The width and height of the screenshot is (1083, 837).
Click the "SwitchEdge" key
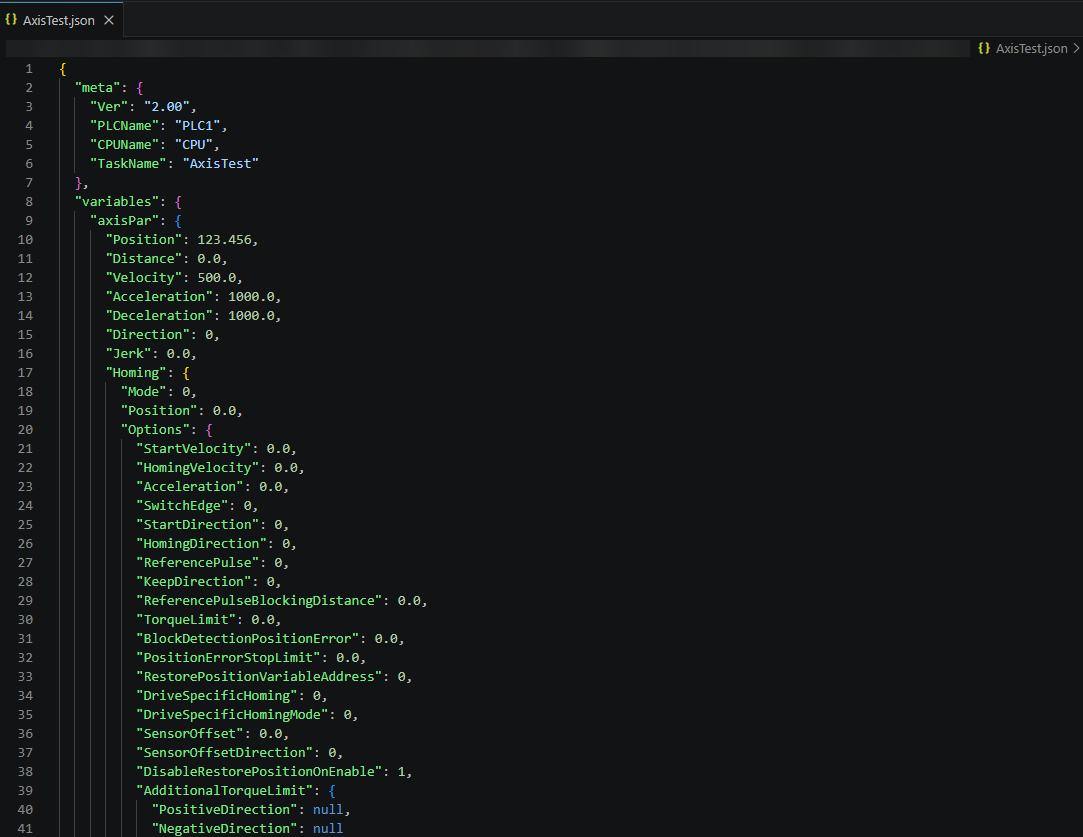182,506
